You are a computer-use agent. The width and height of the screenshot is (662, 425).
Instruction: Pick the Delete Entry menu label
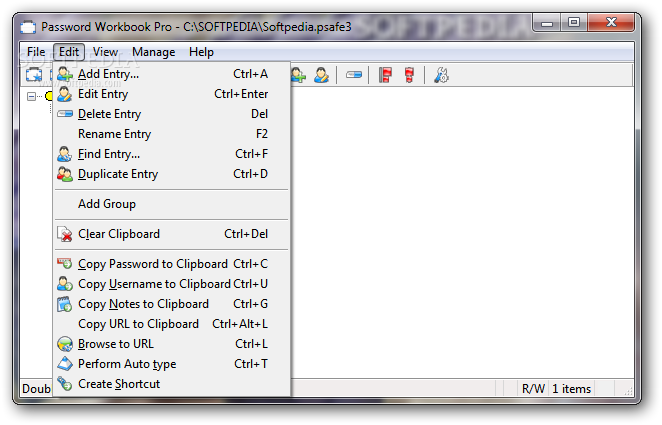pos(110,114)
